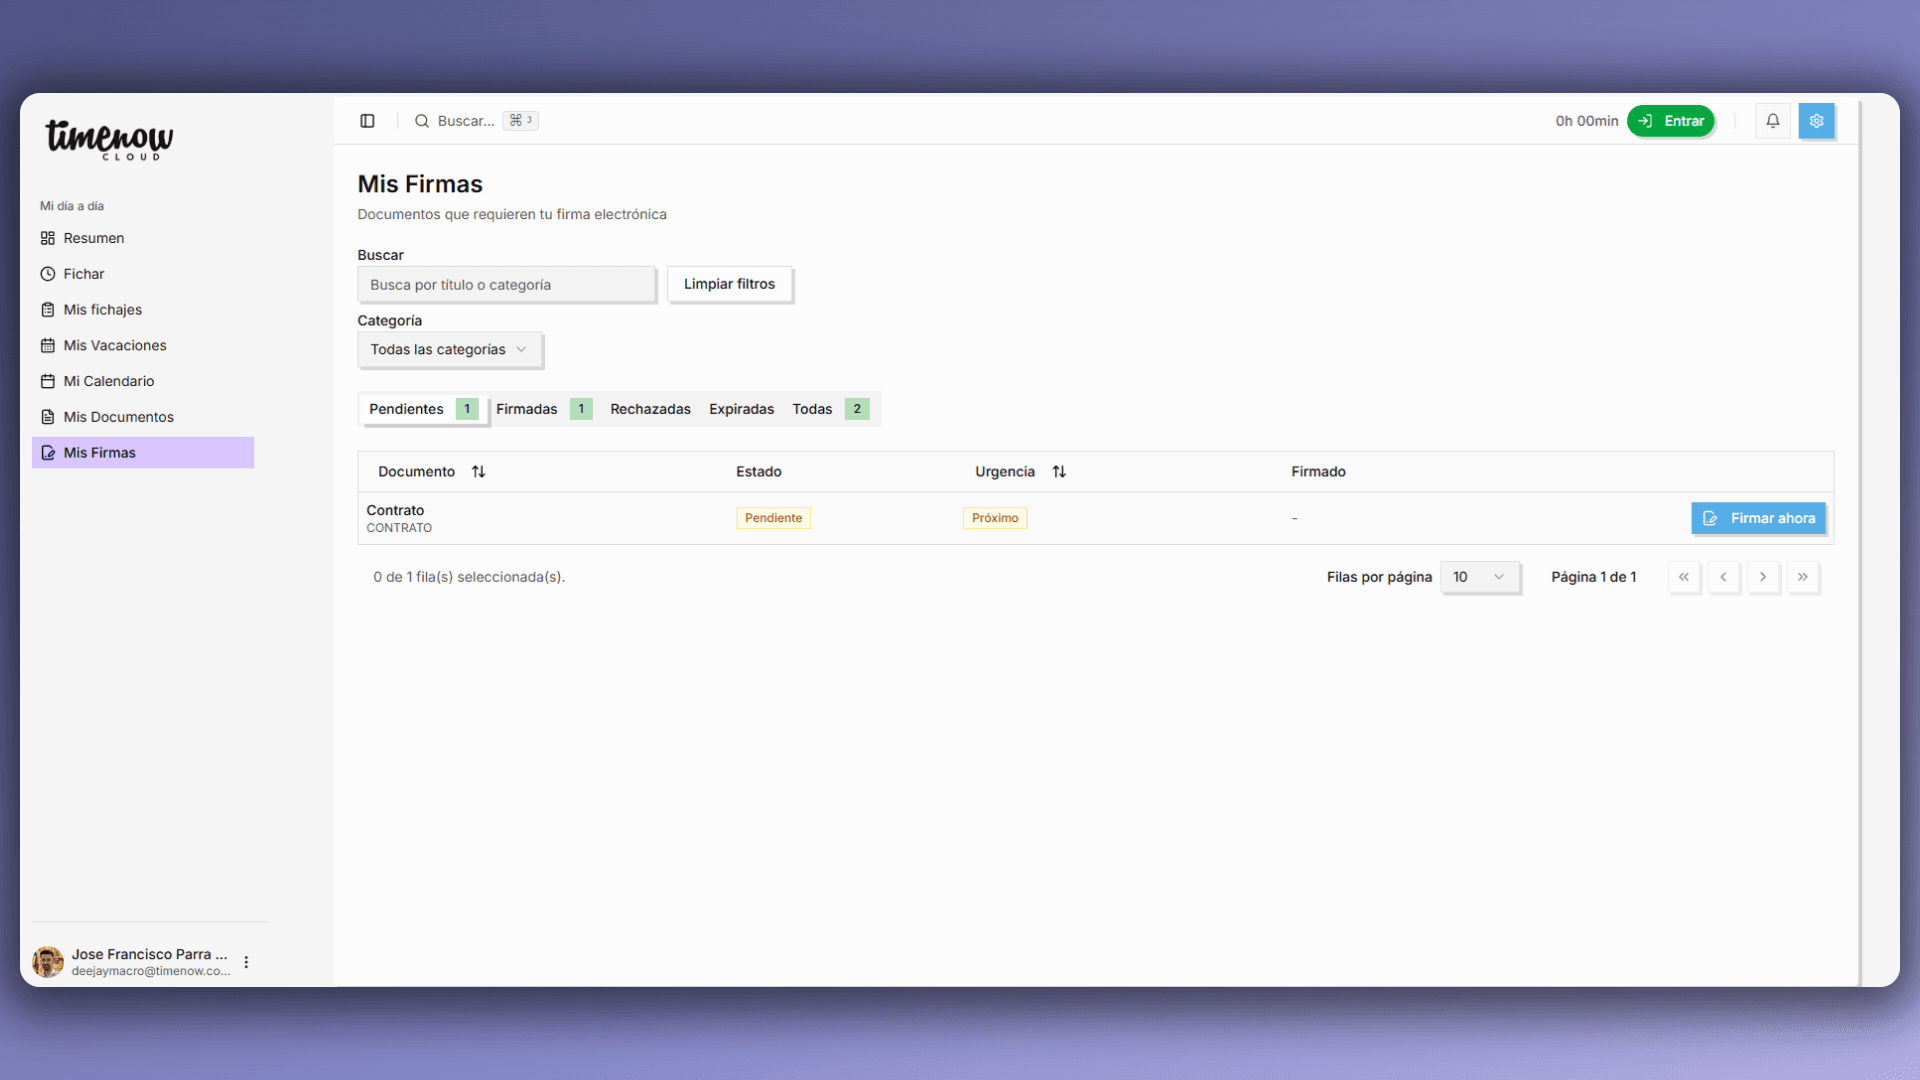Open settings gear in top bar
Image resolution: width=1920 pixels, height=1080 pixels.
click(x=1816, y=121)
